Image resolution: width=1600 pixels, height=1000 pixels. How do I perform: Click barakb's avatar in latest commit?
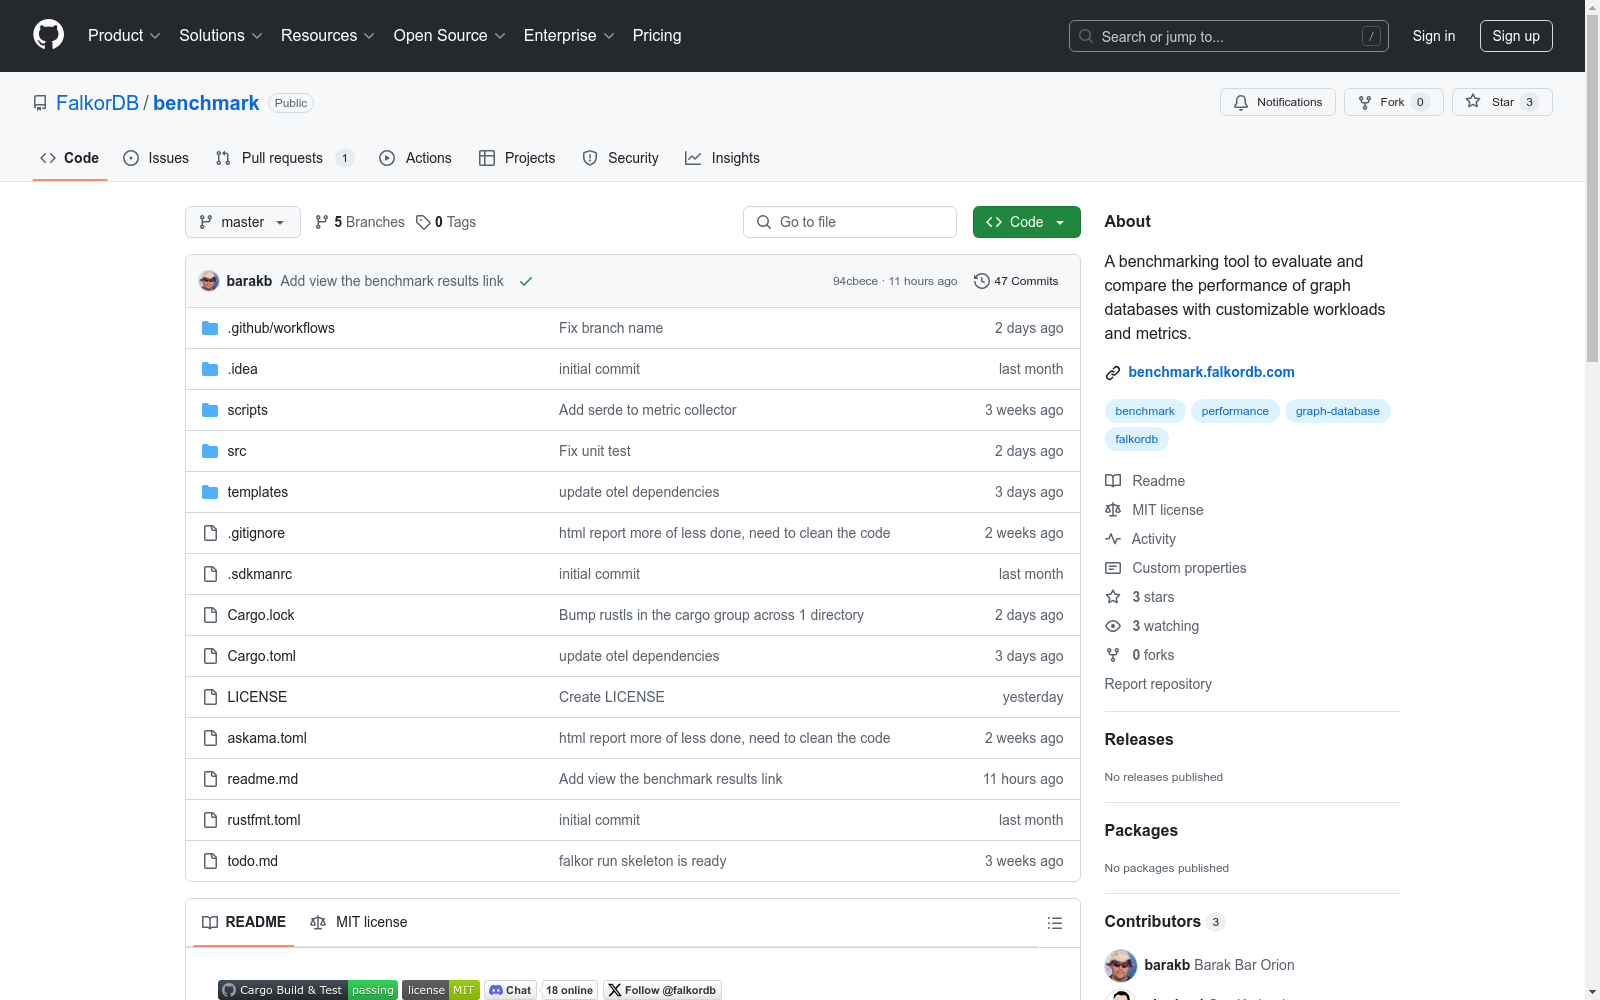(x=209, y=281)
